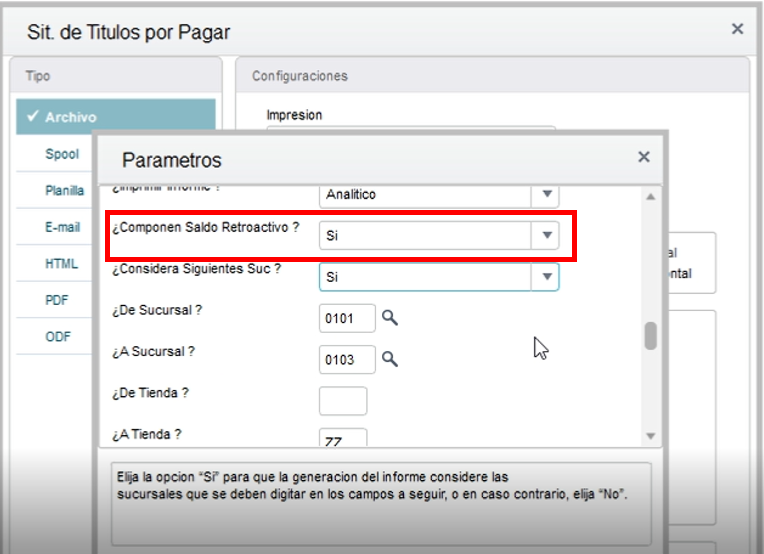This screenshot has height=554, width=764.
Task: Select the HTML type option
Action: [x=61, y=264]
